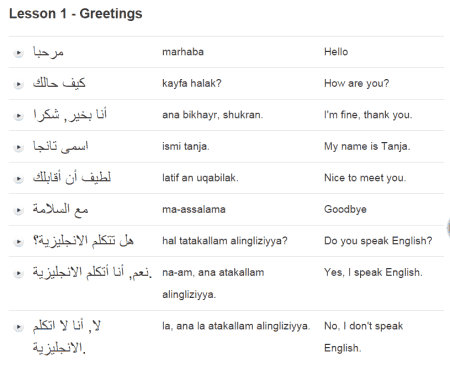Screen dimensions: 450x367
Task: Play audio for marhaba (Hello)
Action: pos(19,53)
